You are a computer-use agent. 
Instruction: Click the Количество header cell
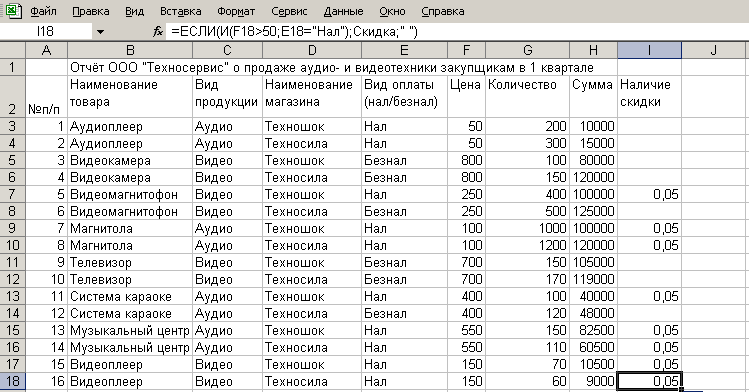[527, 96]
